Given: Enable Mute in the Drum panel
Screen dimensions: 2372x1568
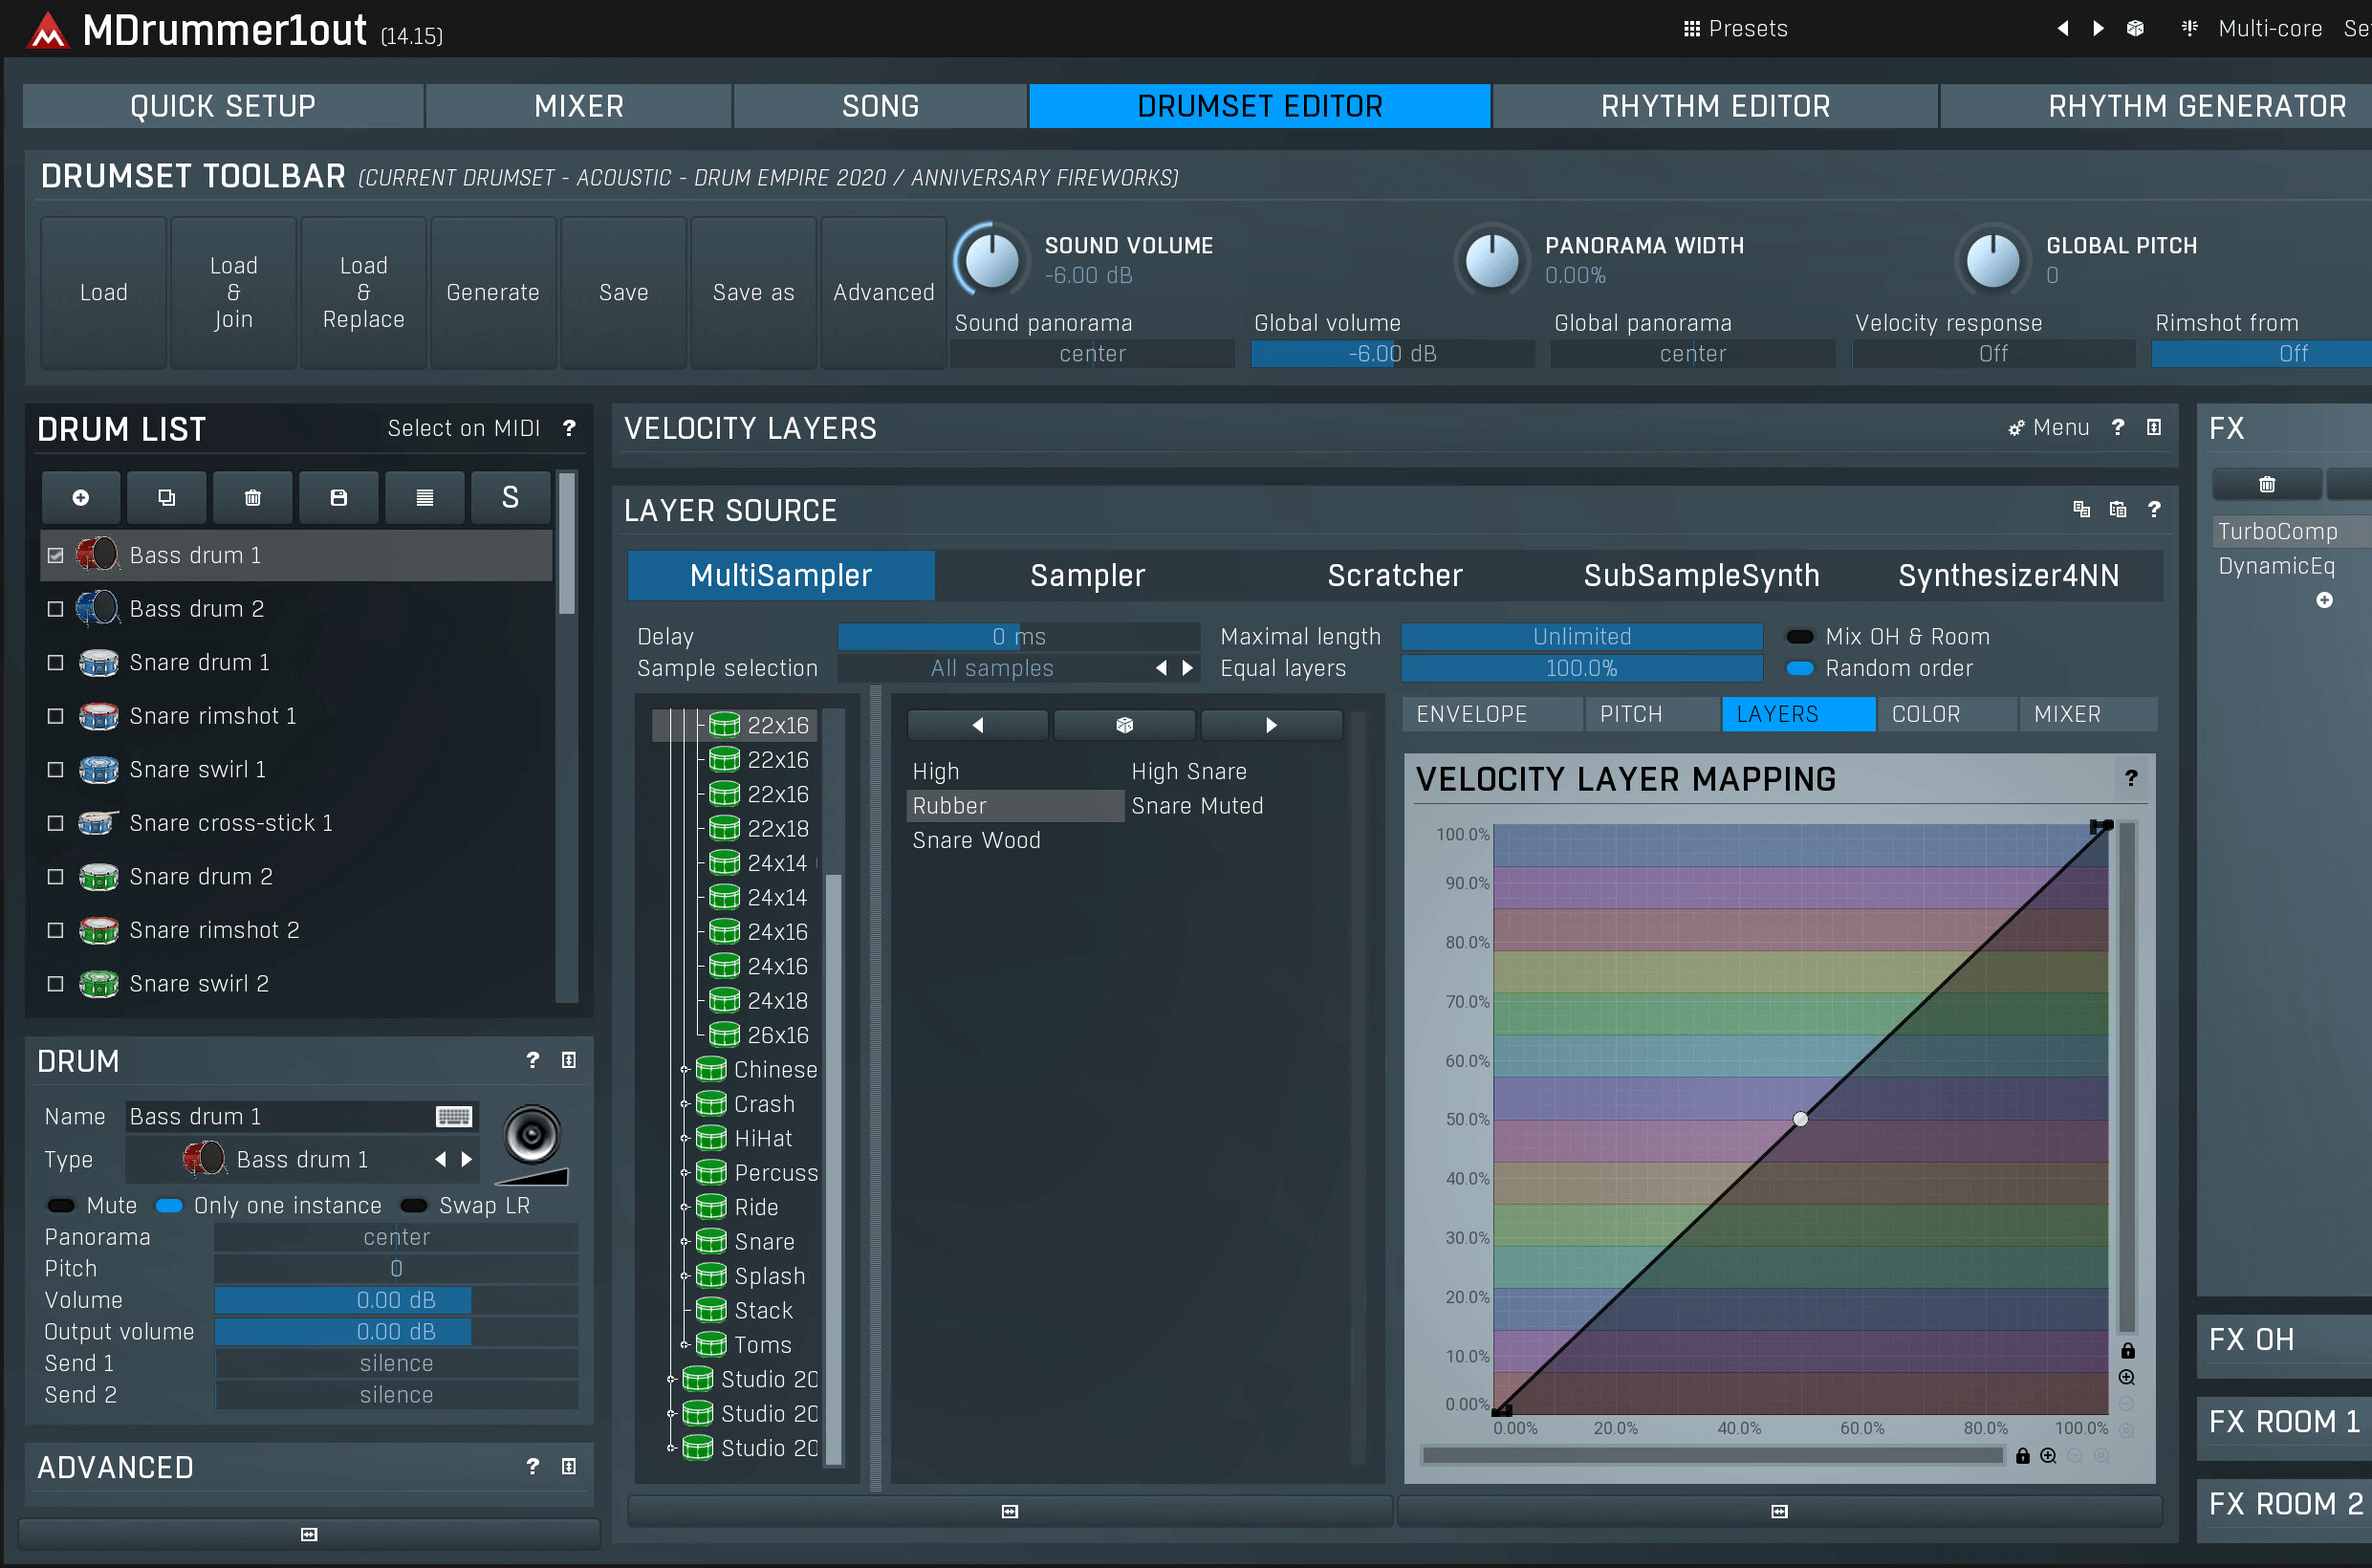Looking at the screenshot, I should point(60,1205).
